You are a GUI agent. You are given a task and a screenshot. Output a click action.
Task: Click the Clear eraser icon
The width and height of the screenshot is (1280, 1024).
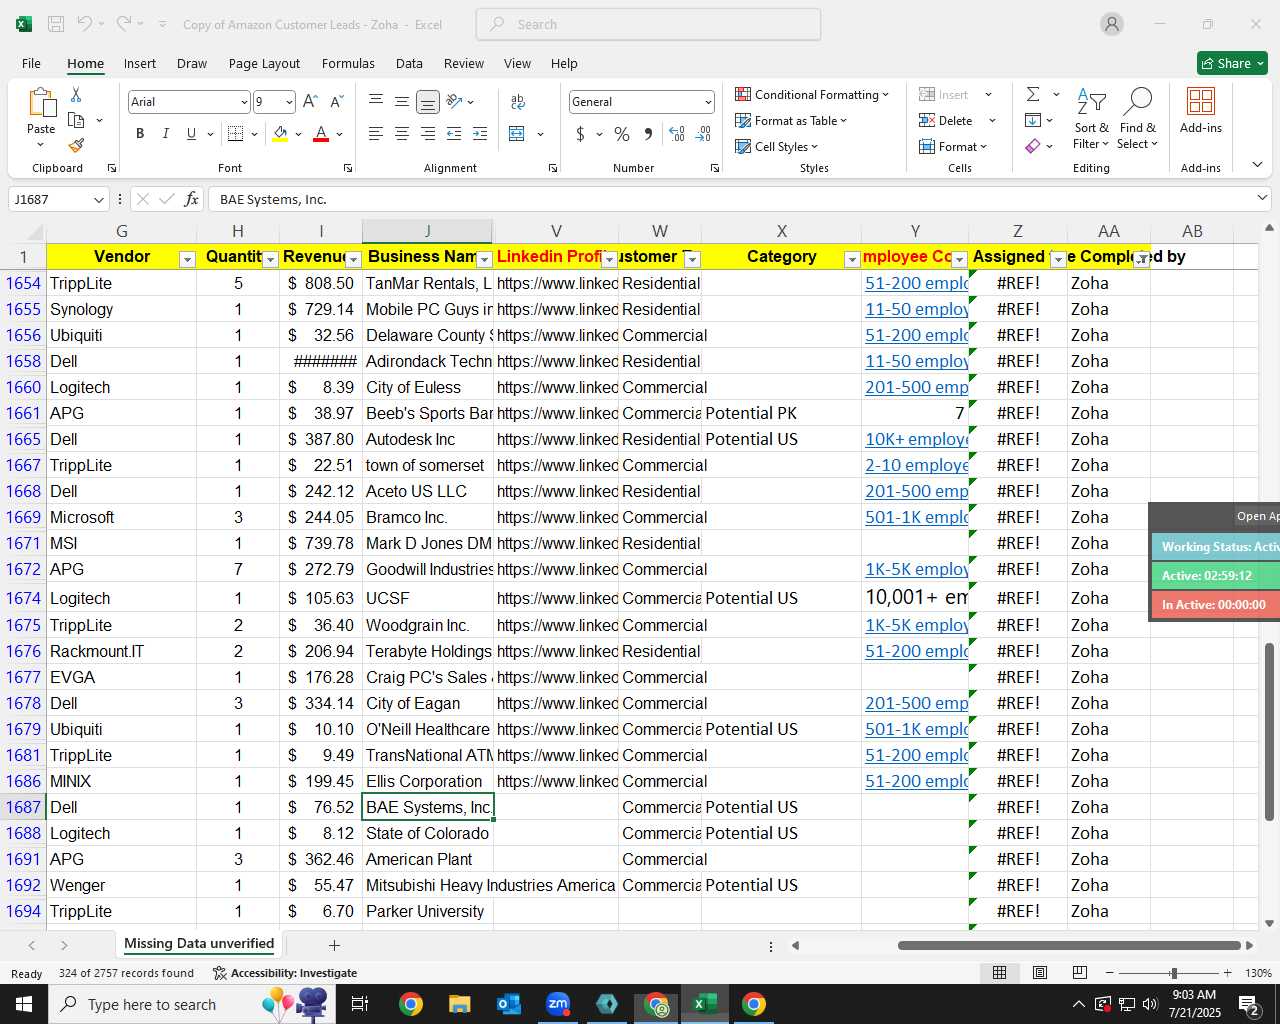(x=1033, y=146)
